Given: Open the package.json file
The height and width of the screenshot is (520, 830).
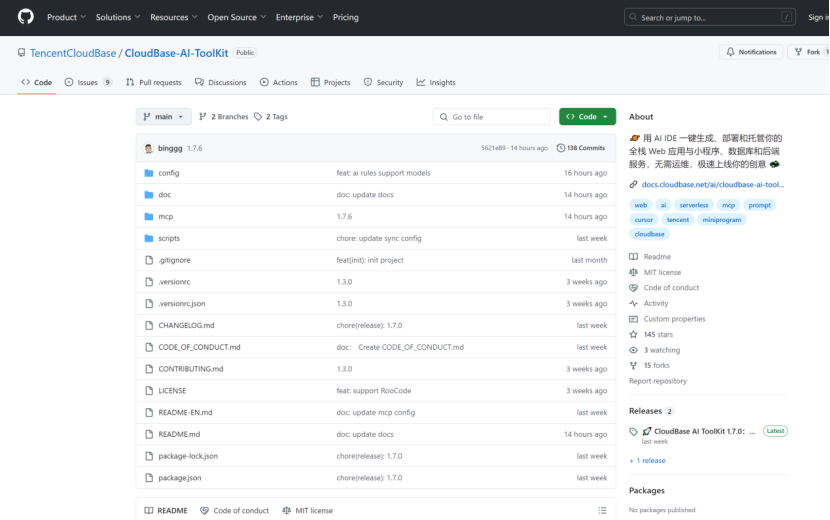Looking at the screenshot, I should (179, 478).
